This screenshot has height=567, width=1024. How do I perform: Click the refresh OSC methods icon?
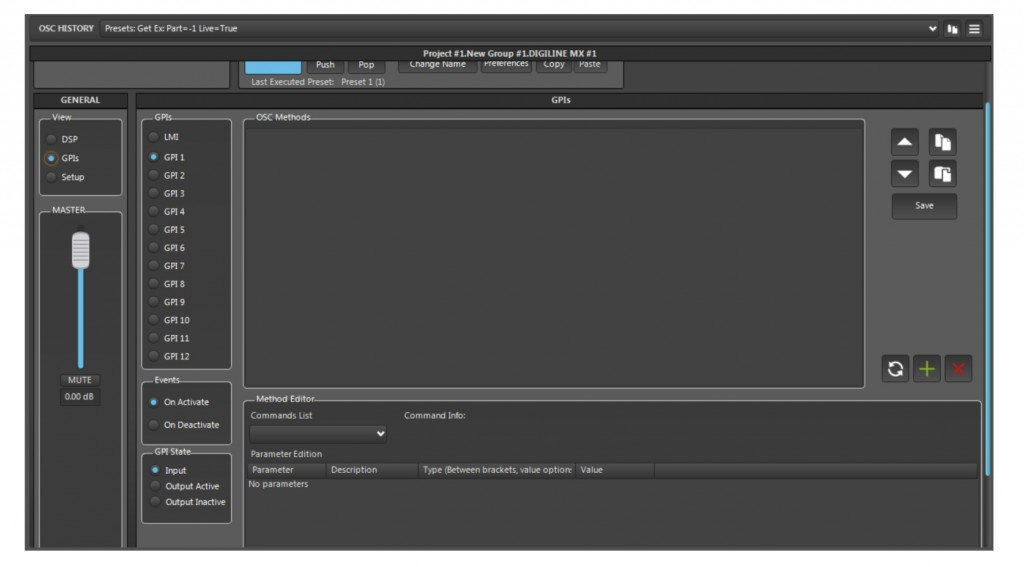(895, 369)
